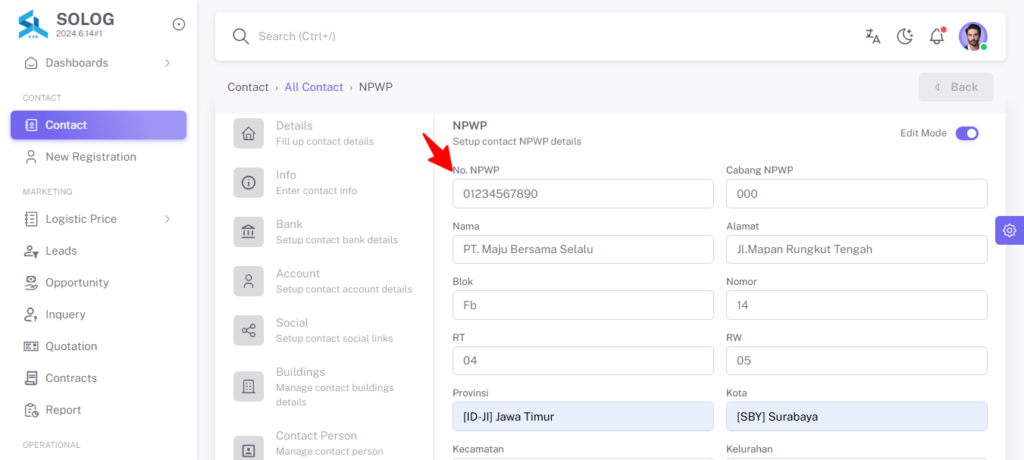Expand the Dashboards menu chevron

pyautogui.click(x=167, y=63)
